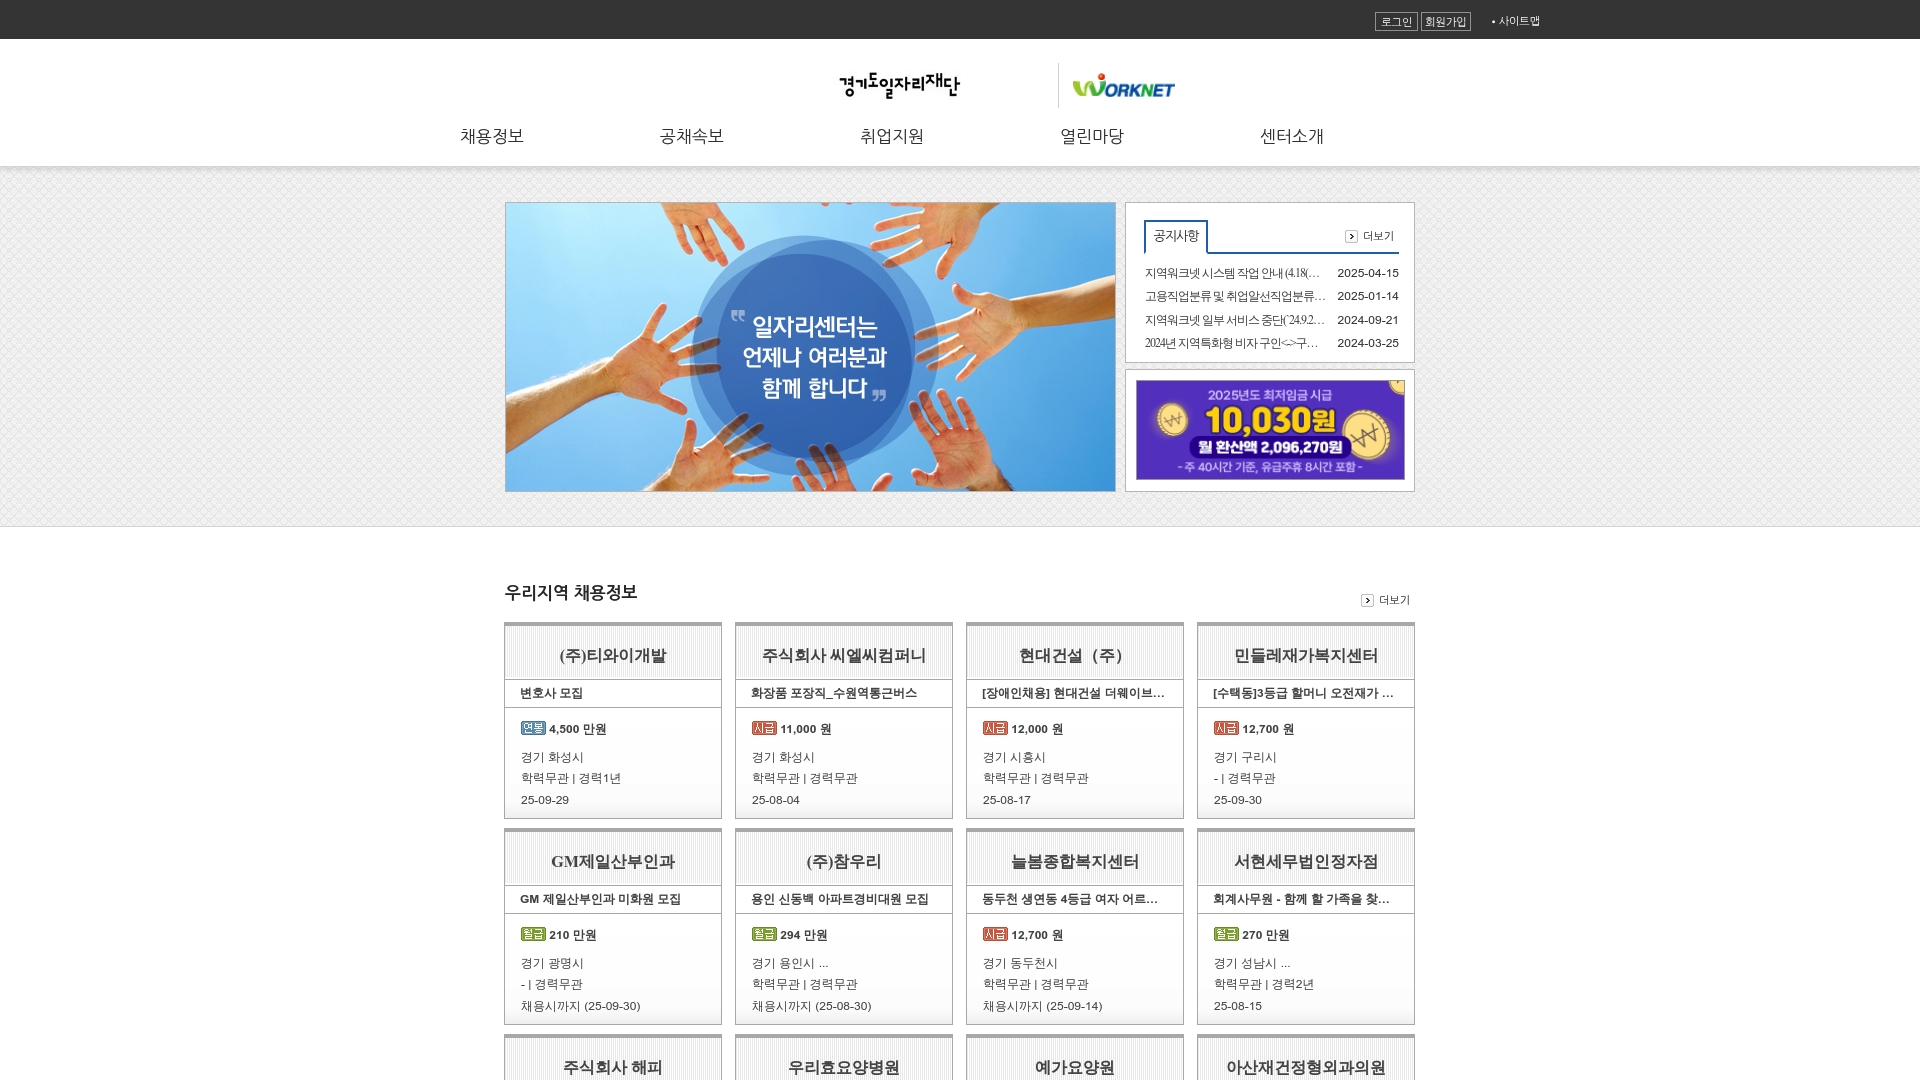Click 더보기 arrow icon in notices
1920x1080 pixels.
point(1351,237)
